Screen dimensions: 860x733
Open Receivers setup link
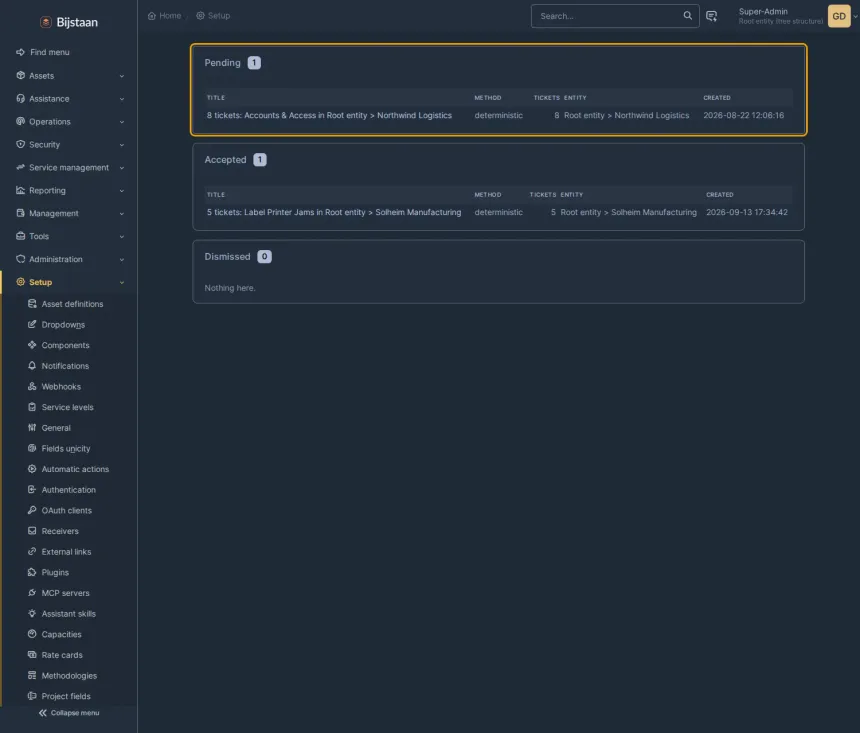click(x=60, y=531)
